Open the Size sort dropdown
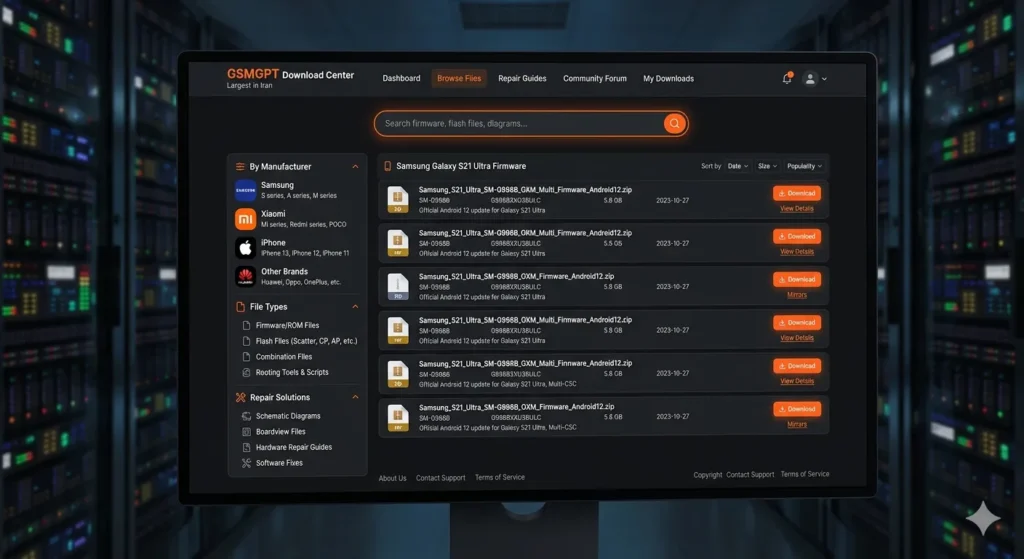The image size is (1024, 559). click(767, 167)
